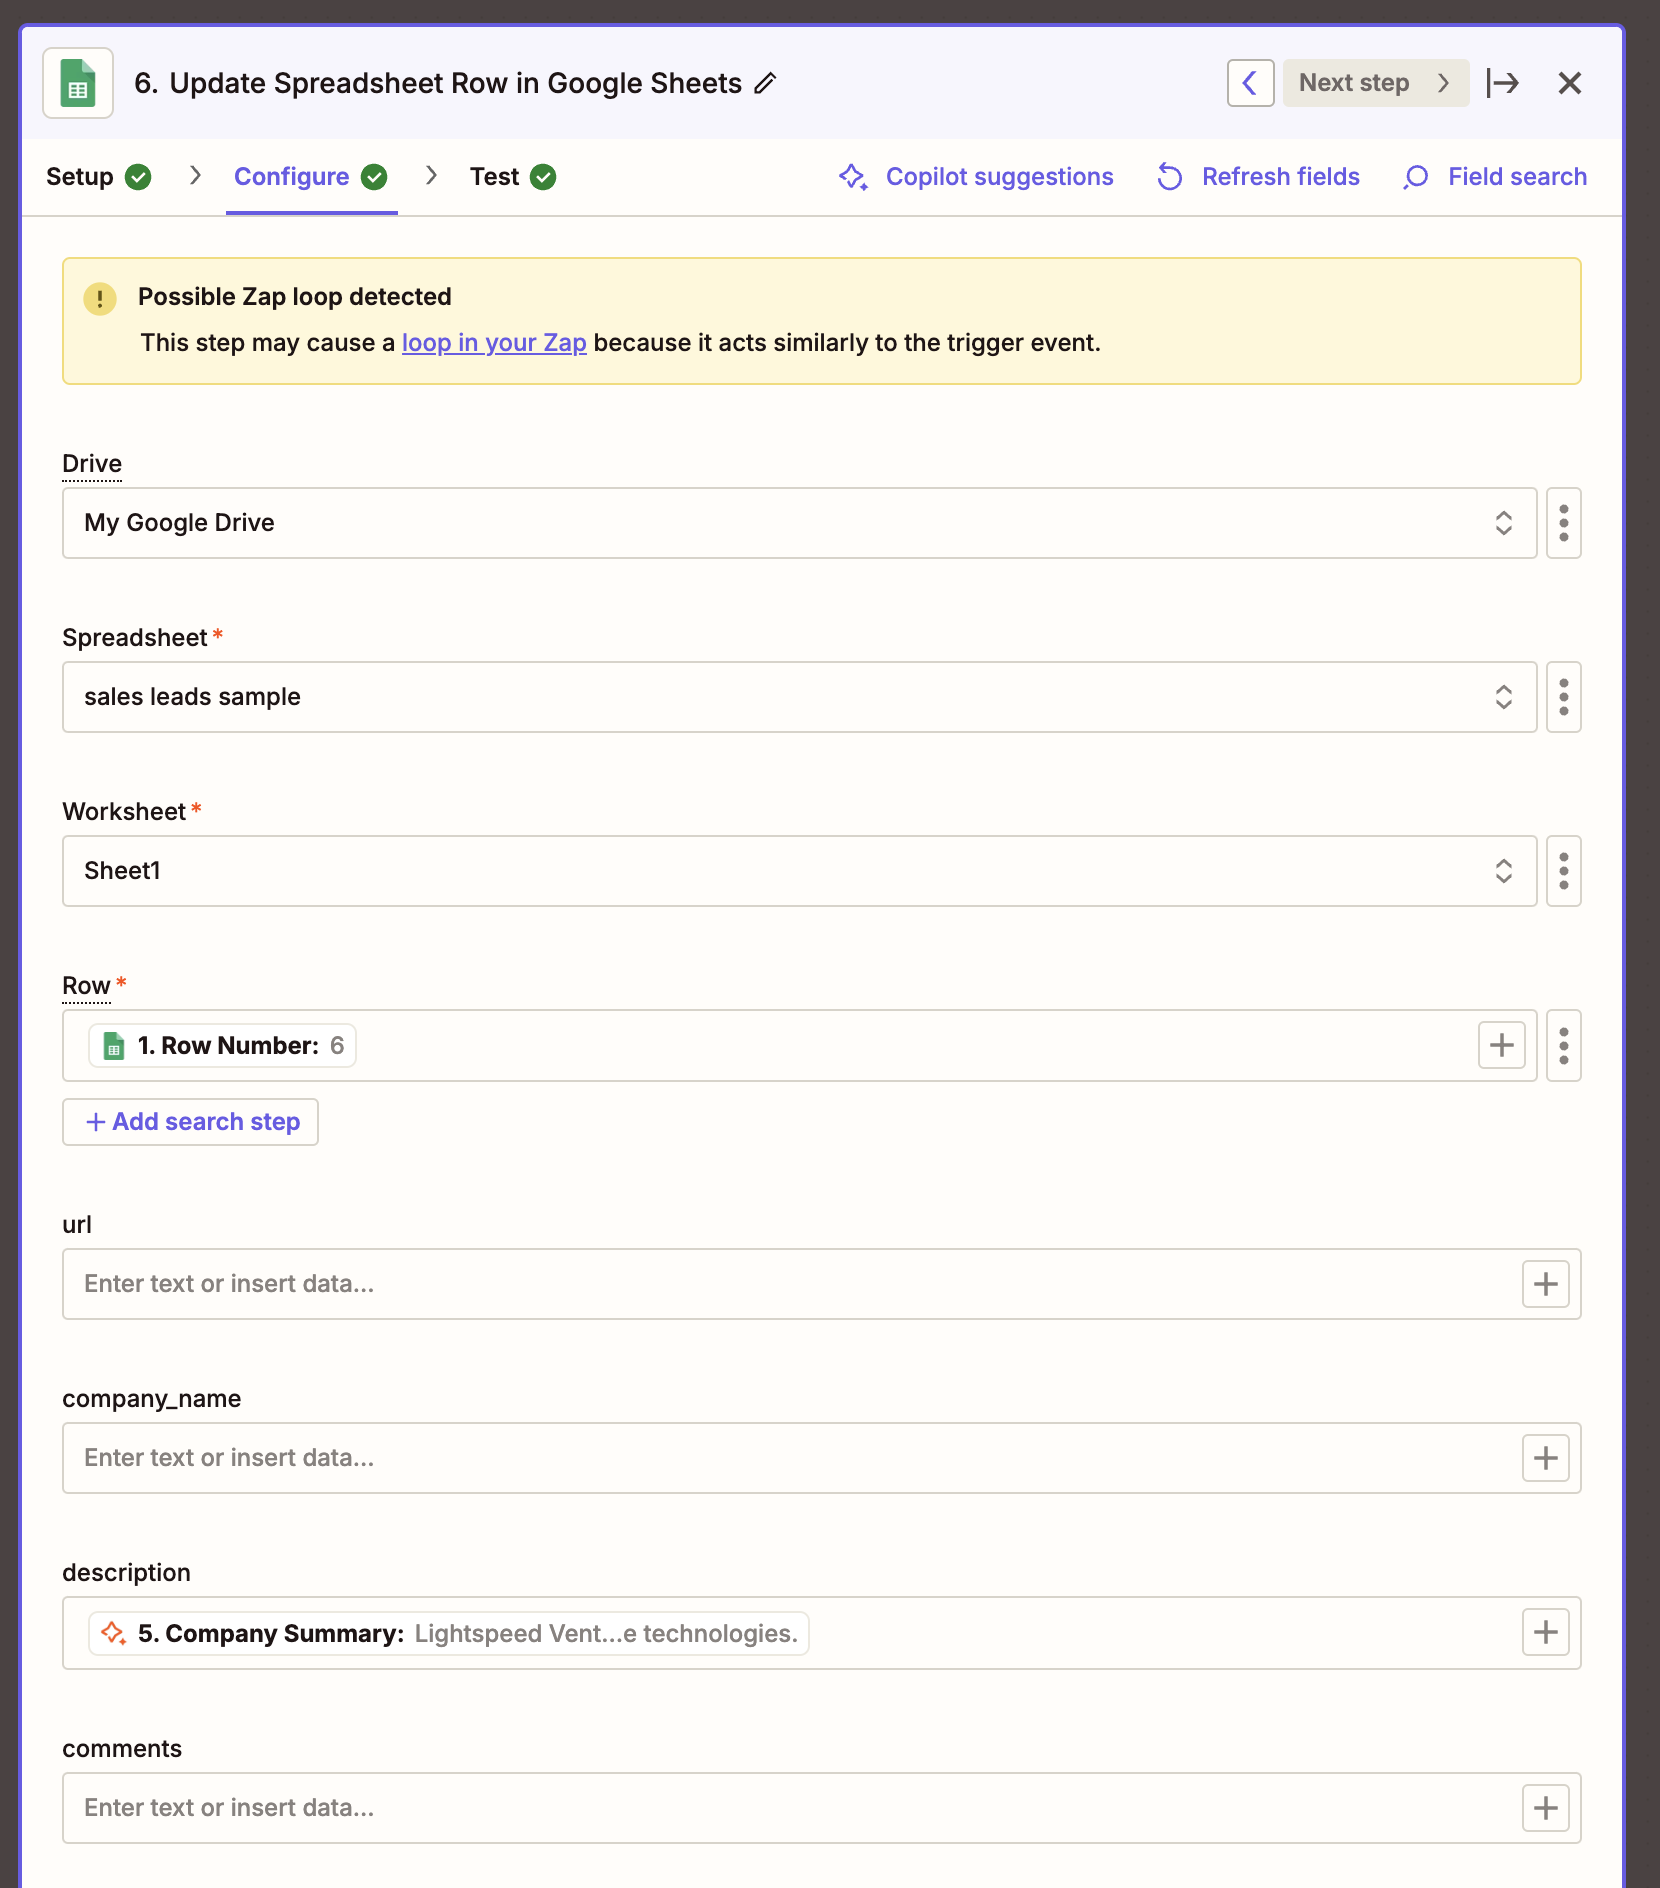Image resolution: width=1660 pixels, height=1888 pixels.
Task: Open the three-dot menu beside Drive field
Action: tap(1563, 523)
